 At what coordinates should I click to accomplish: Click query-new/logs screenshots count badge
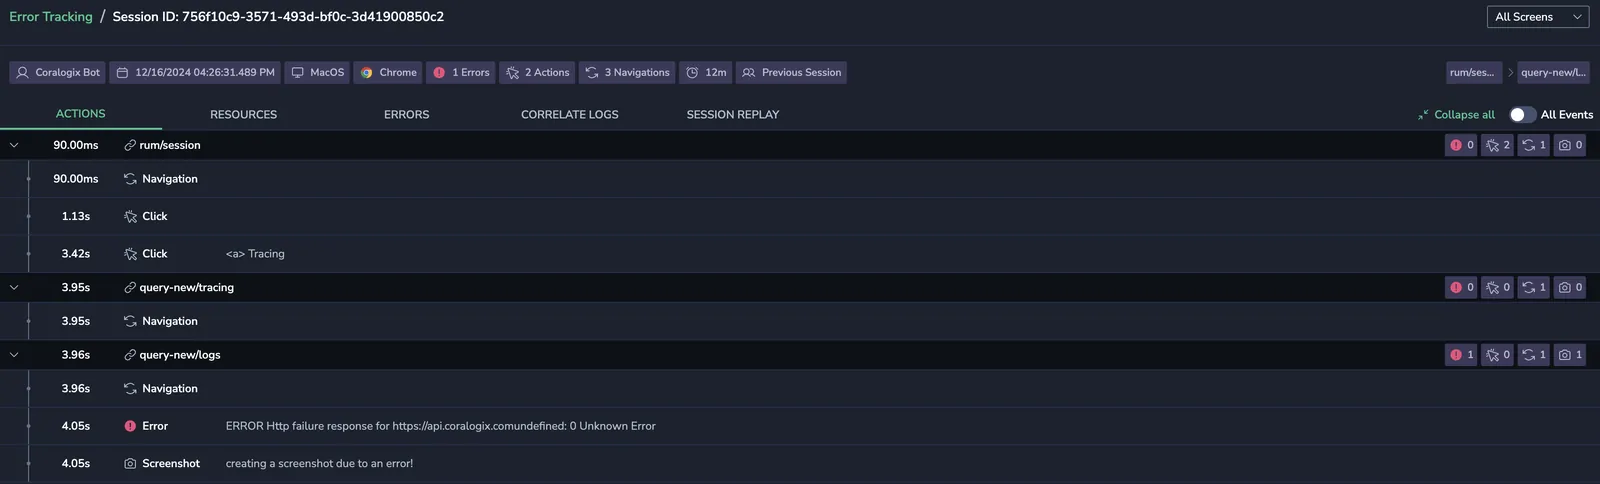pyautogui.click(x=1570, y=355)
